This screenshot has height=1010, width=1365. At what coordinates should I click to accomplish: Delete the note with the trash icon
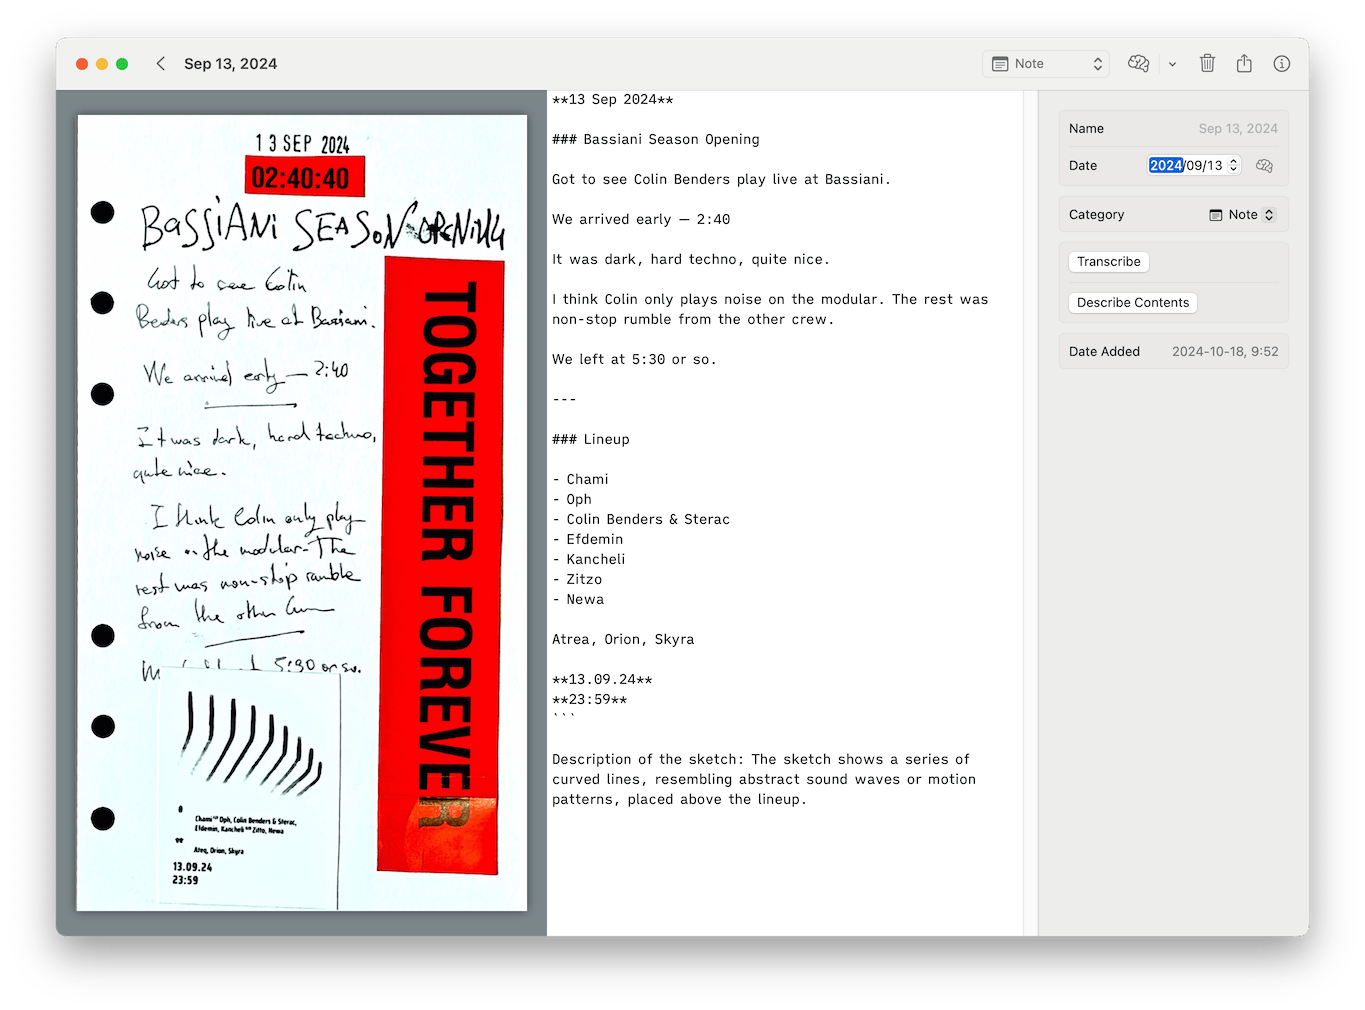(1207, 64)
